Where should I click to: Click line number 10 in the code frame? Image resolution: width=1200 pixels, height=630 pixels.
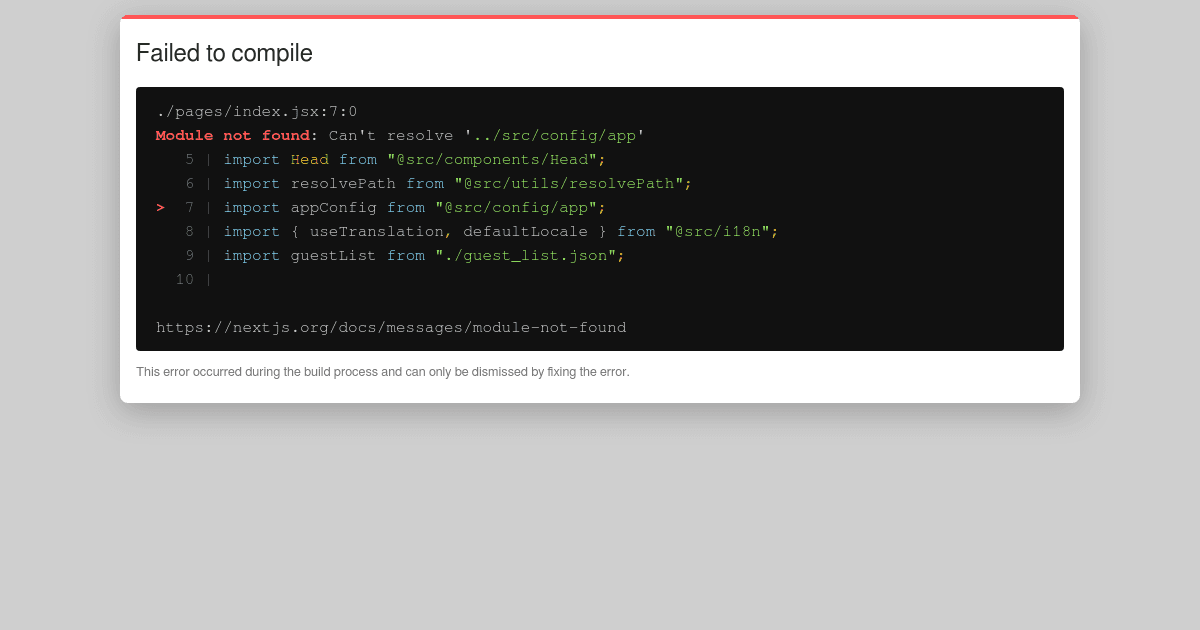[185, 279]
